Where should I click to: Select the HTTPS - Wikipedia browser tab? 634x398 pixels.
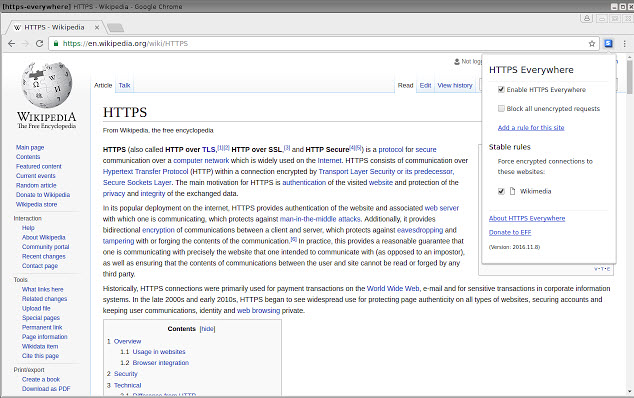(x=55, y=27)
